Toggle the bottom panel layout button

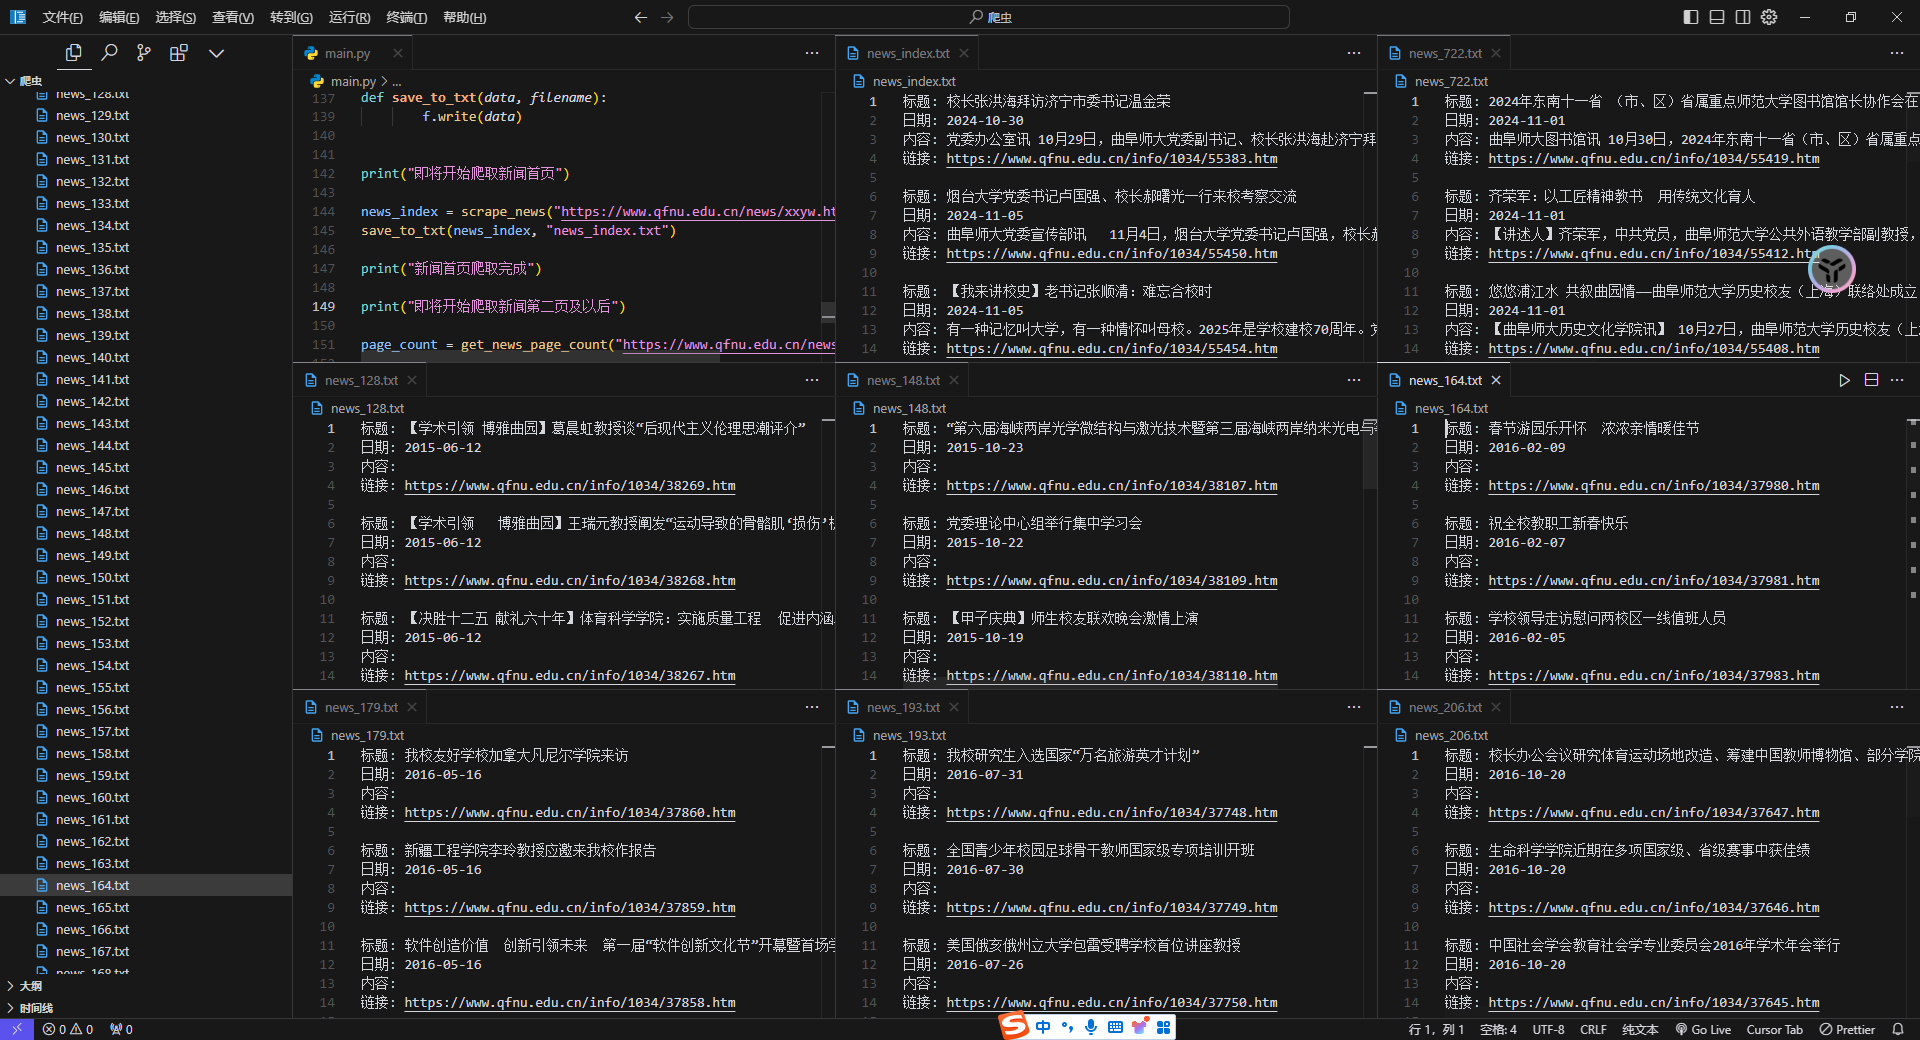[x=1717, y=17]
